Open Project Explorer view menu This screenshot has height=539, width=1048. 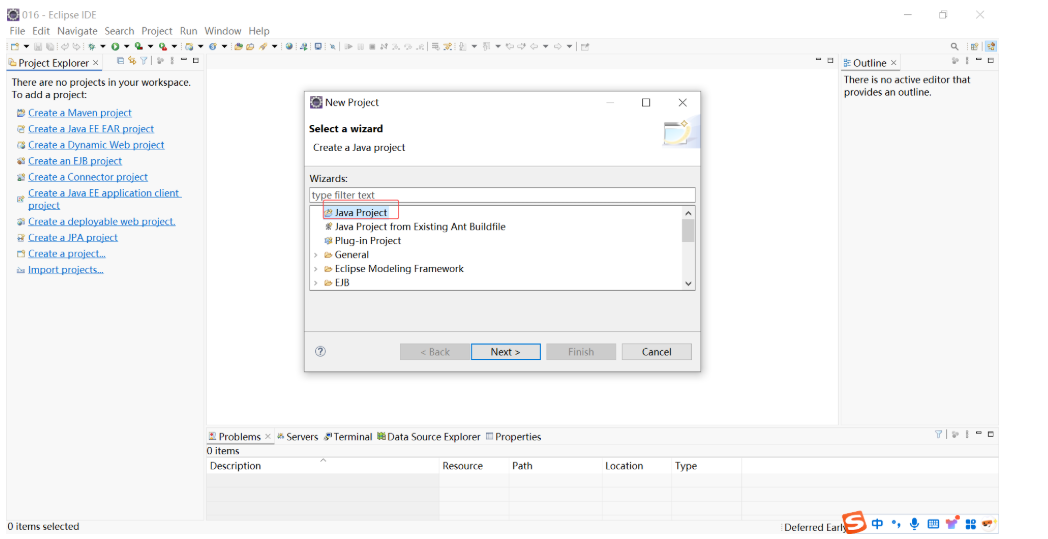[172, 61]
